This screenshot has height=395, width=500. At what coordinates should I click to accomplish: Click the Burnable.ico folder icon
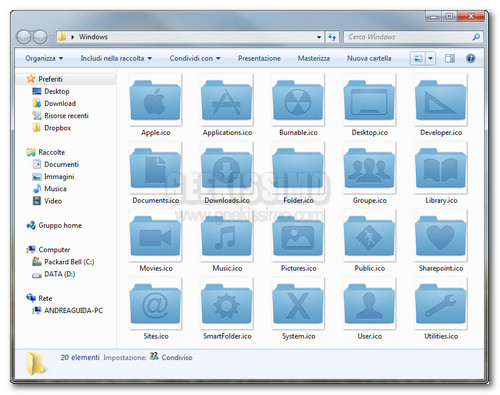(298, 100)
